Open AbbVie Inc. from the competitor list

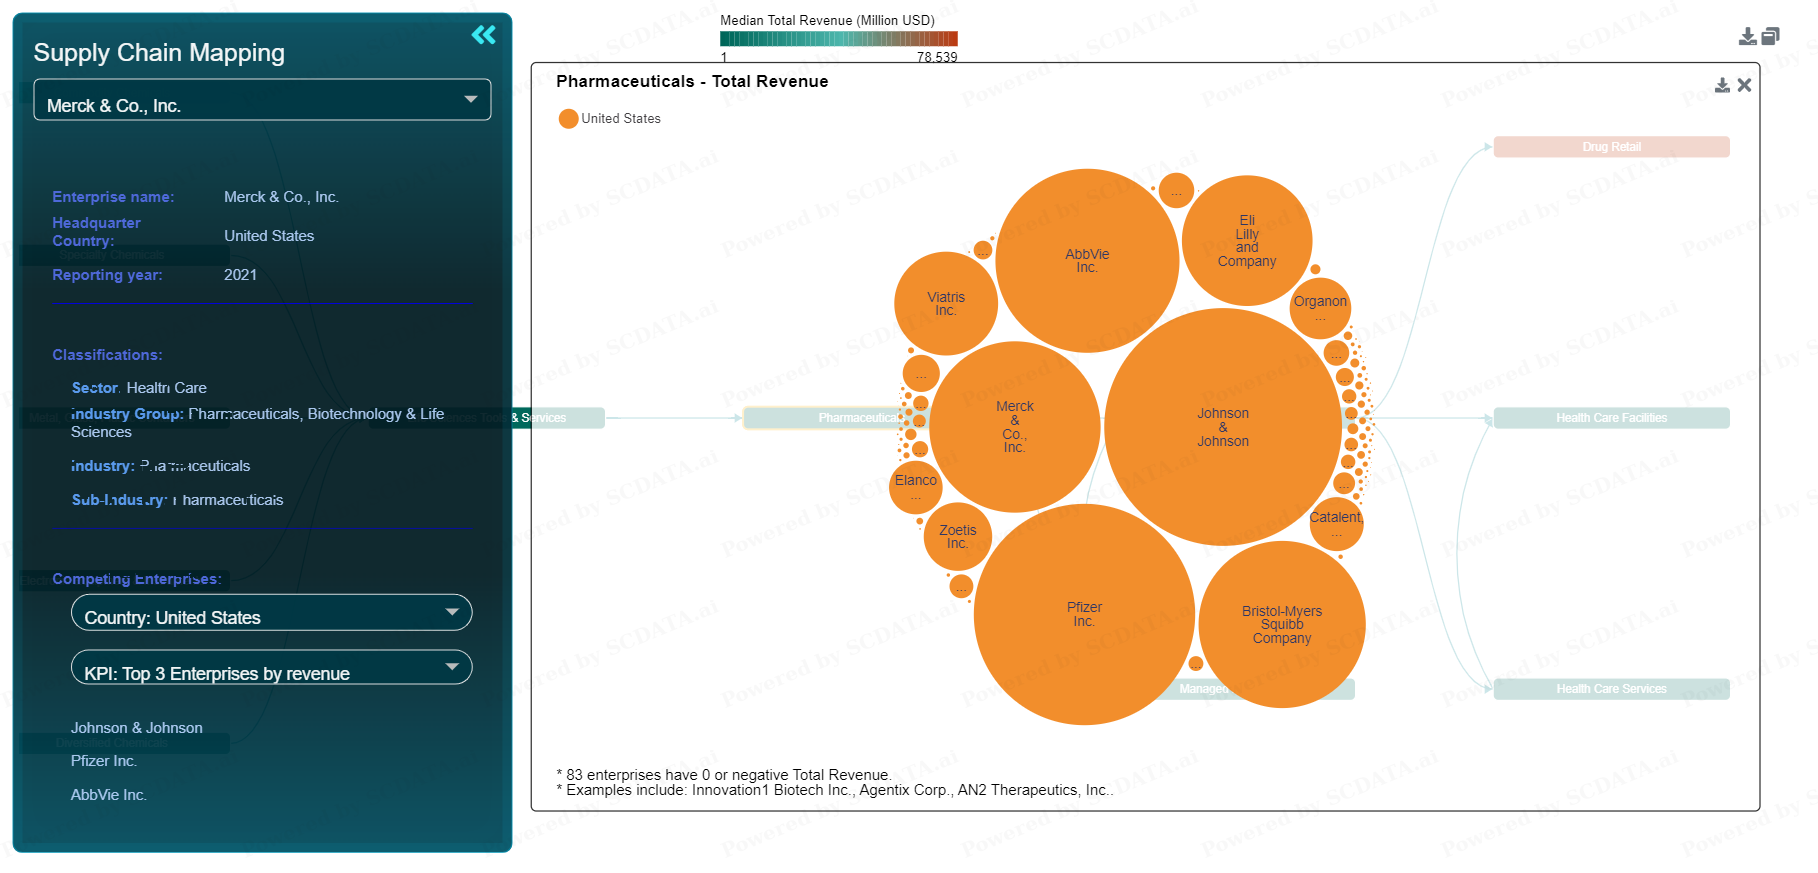(x=109, y=795)
